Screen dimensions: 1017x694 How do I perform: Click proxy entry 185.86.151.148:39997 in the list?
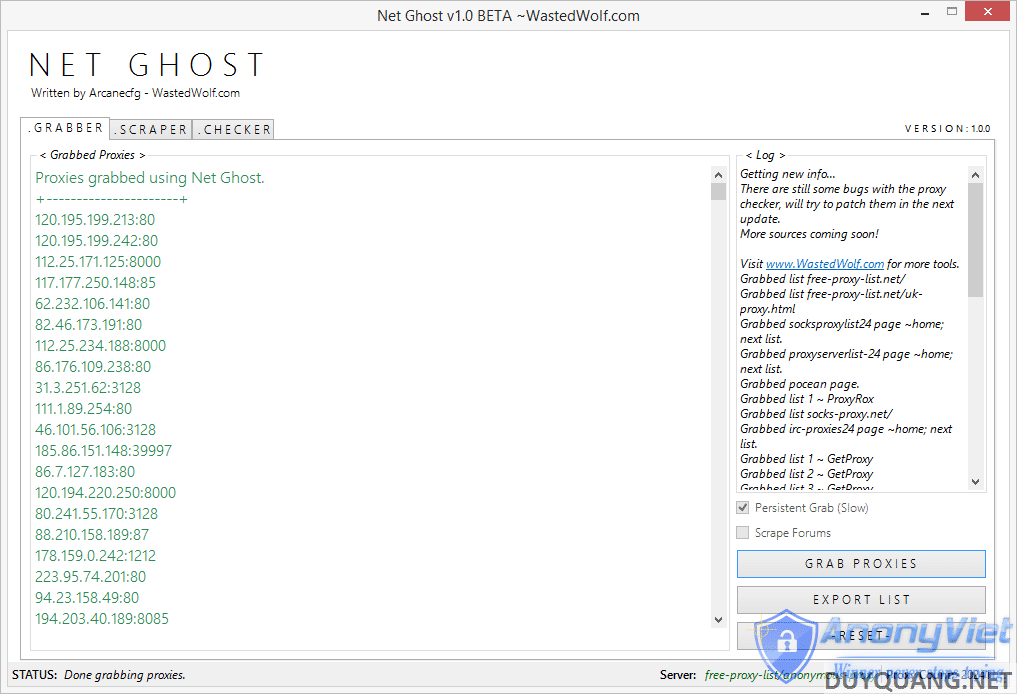point(103,451)
